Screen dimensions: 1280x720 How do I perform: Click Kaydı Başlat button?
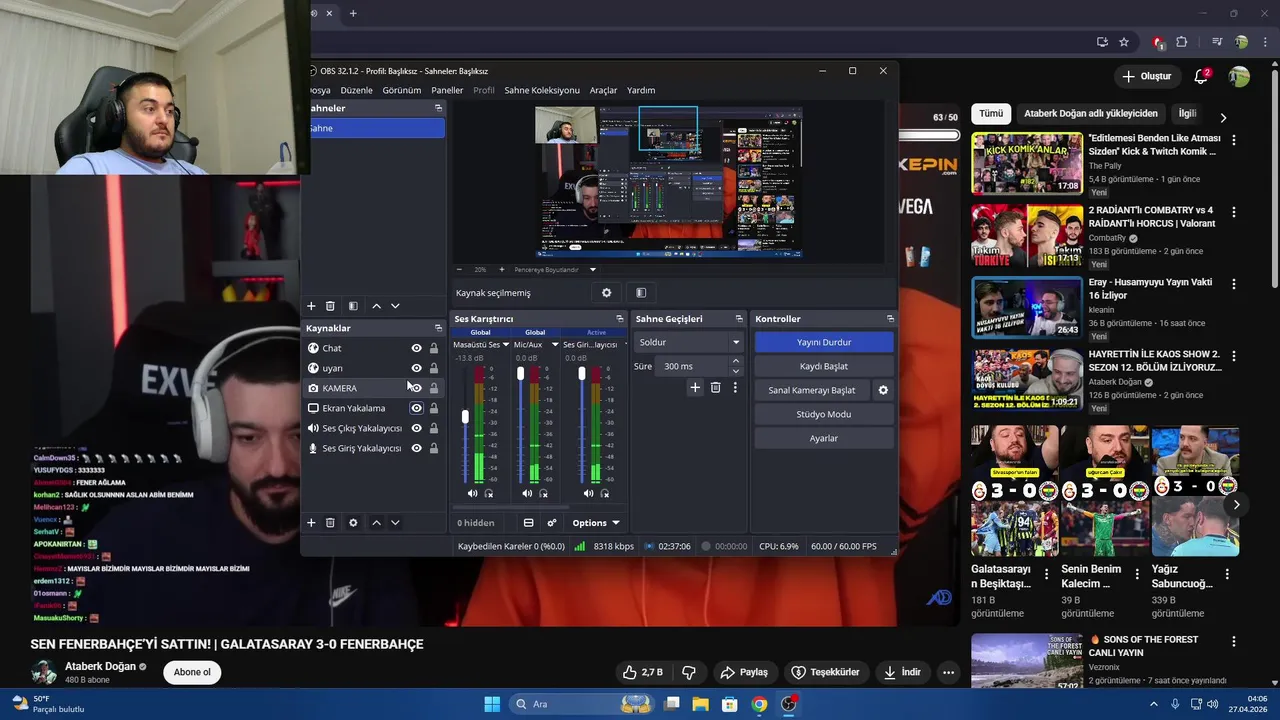pos(824,366)
